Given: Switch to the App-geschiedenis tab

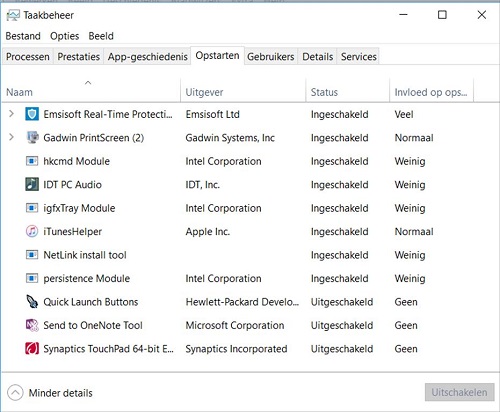Looking at the screenshot, I should pos(148,57).
